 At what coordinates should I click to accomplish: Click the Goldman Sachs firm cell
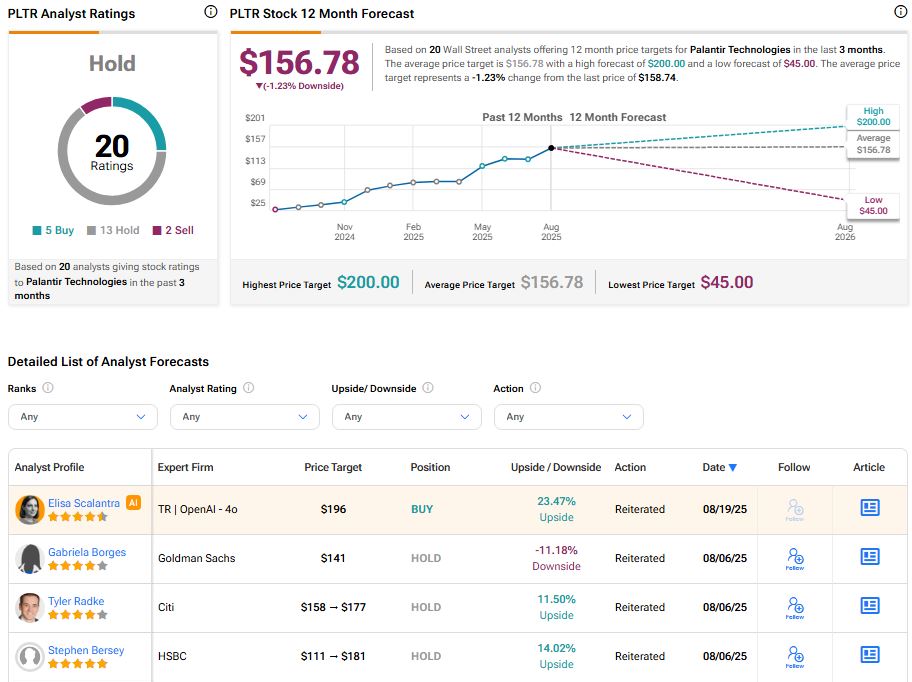197,558
